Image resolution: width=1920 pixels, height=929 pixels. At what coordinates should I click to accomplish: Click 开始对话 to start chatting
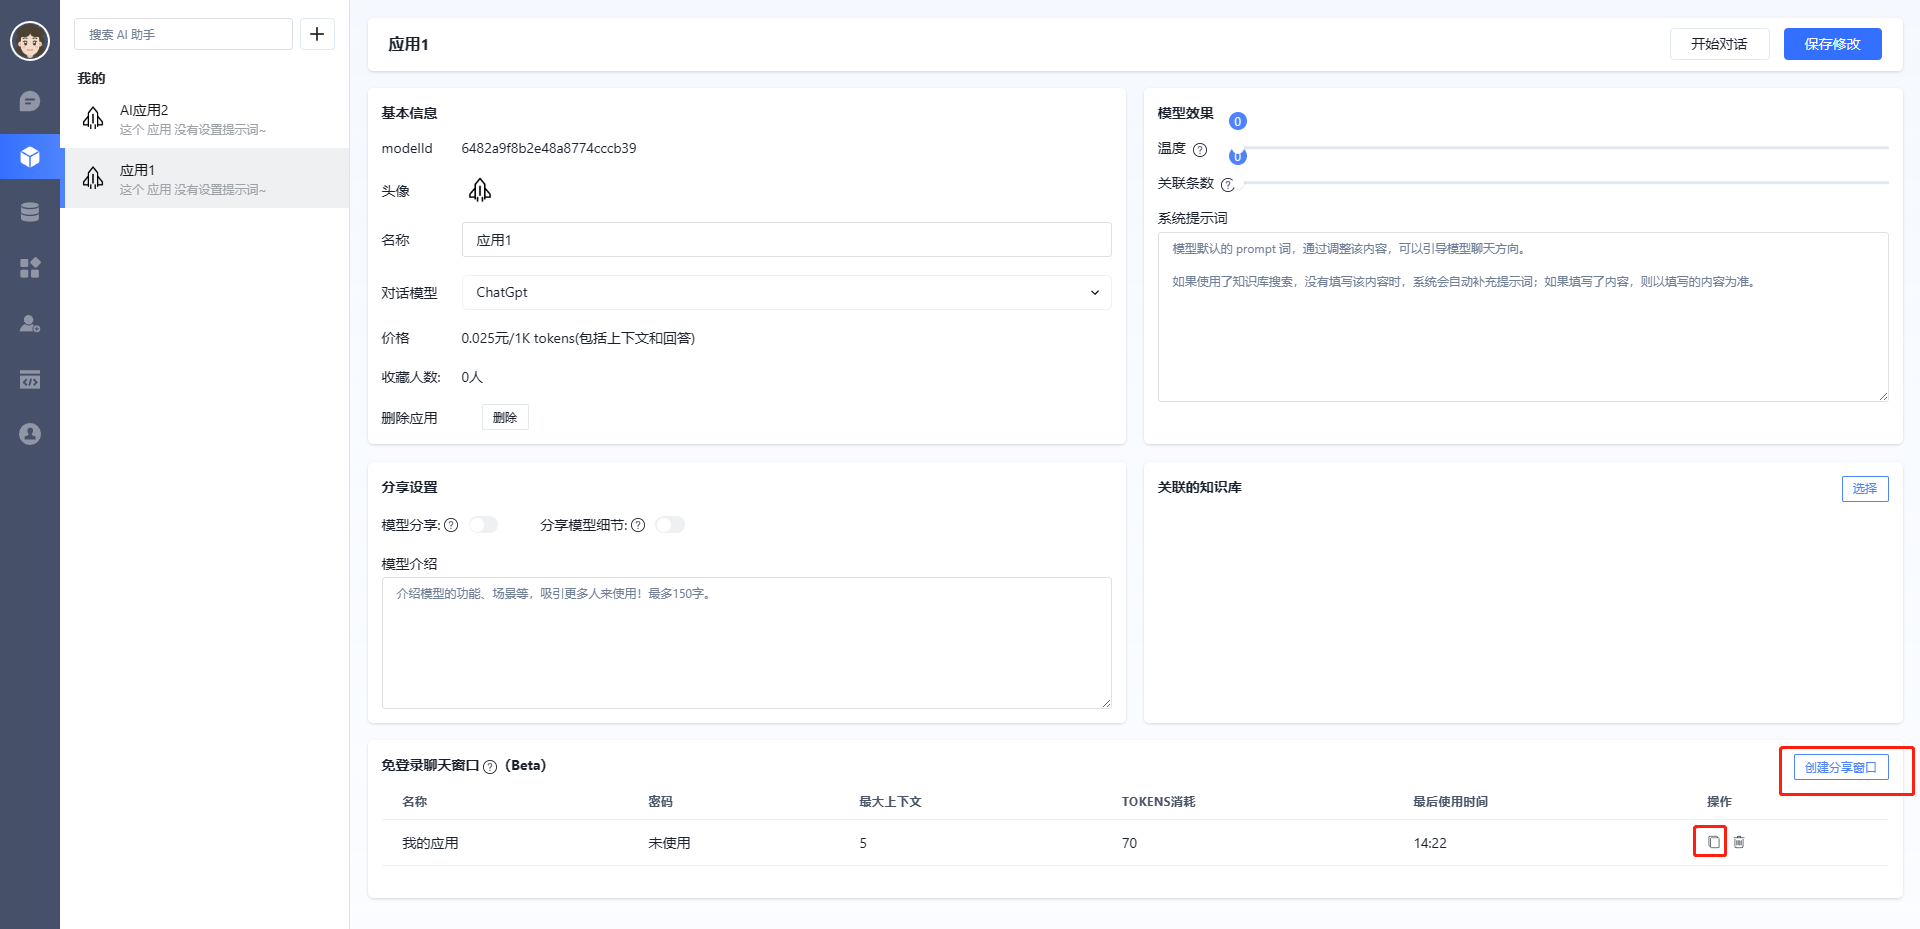pos(1719,44)
